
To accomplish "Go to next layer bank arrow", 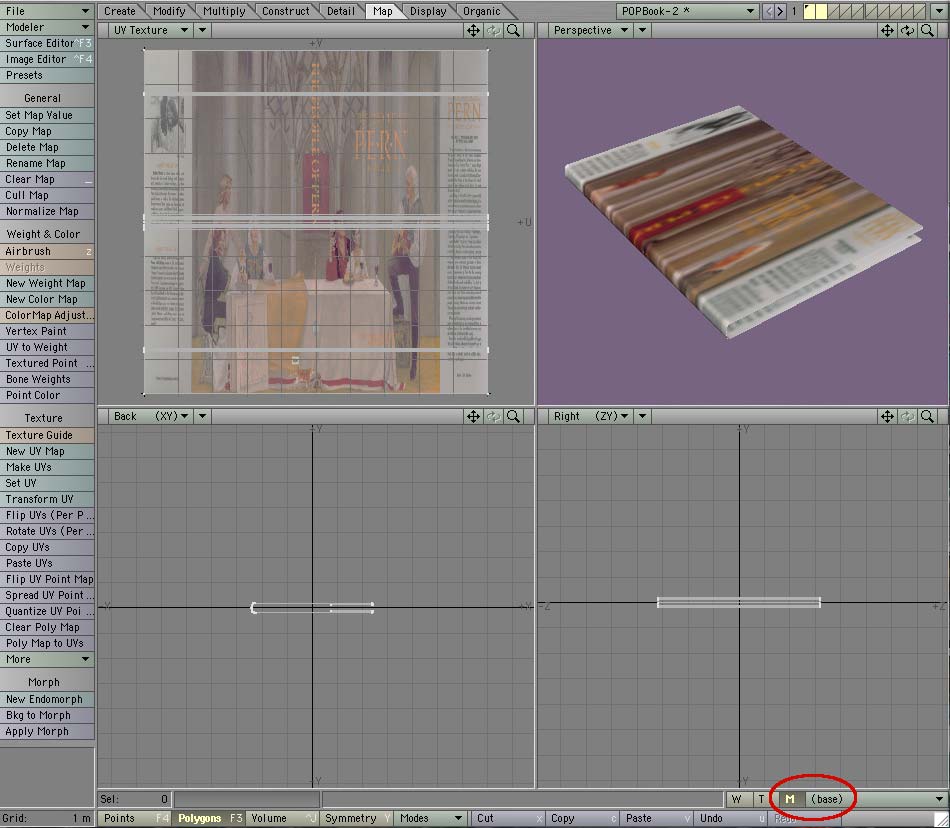I will tap(780, 11).
